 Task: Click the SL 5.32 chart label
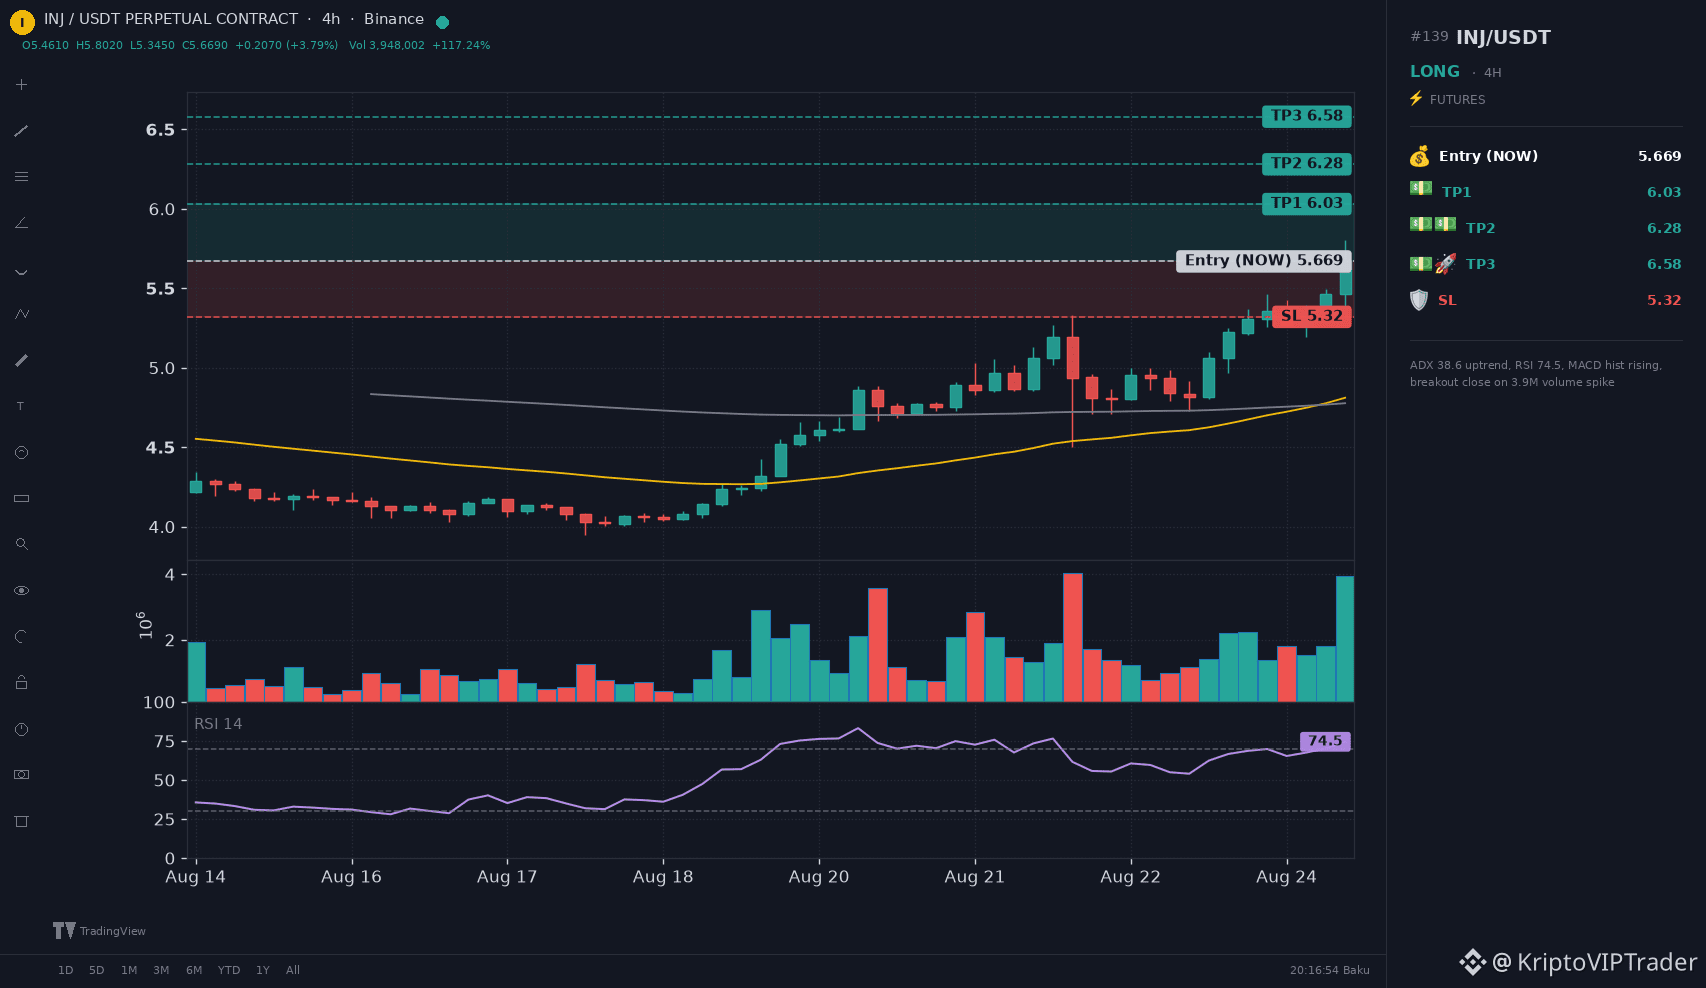[1312, 316]
